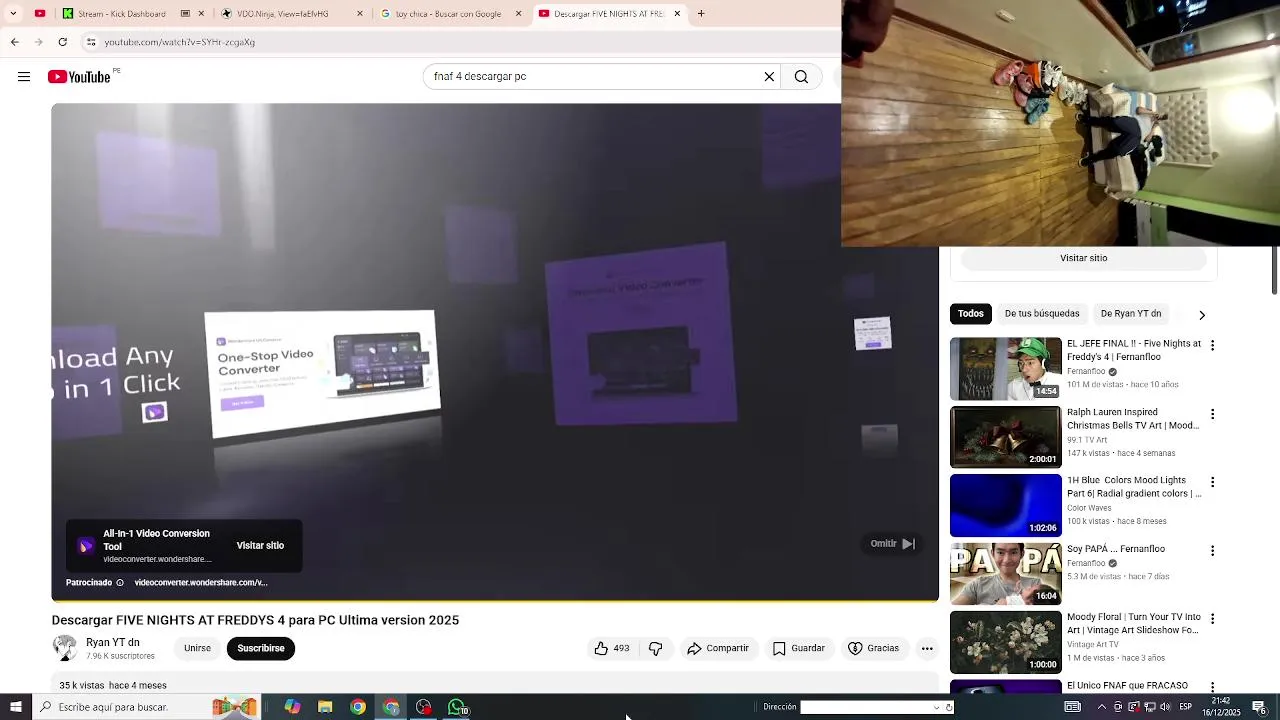Open 1H Blue Colors Mood Lights thumbnail

pyautogui.click(x=1006, y=505)
